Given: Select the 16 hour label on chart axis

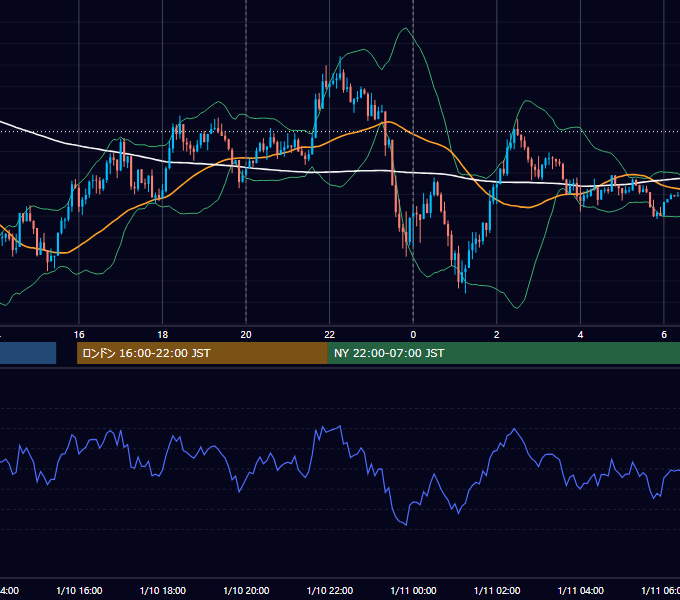Looking at the screenshot, I should pos(79,335).
